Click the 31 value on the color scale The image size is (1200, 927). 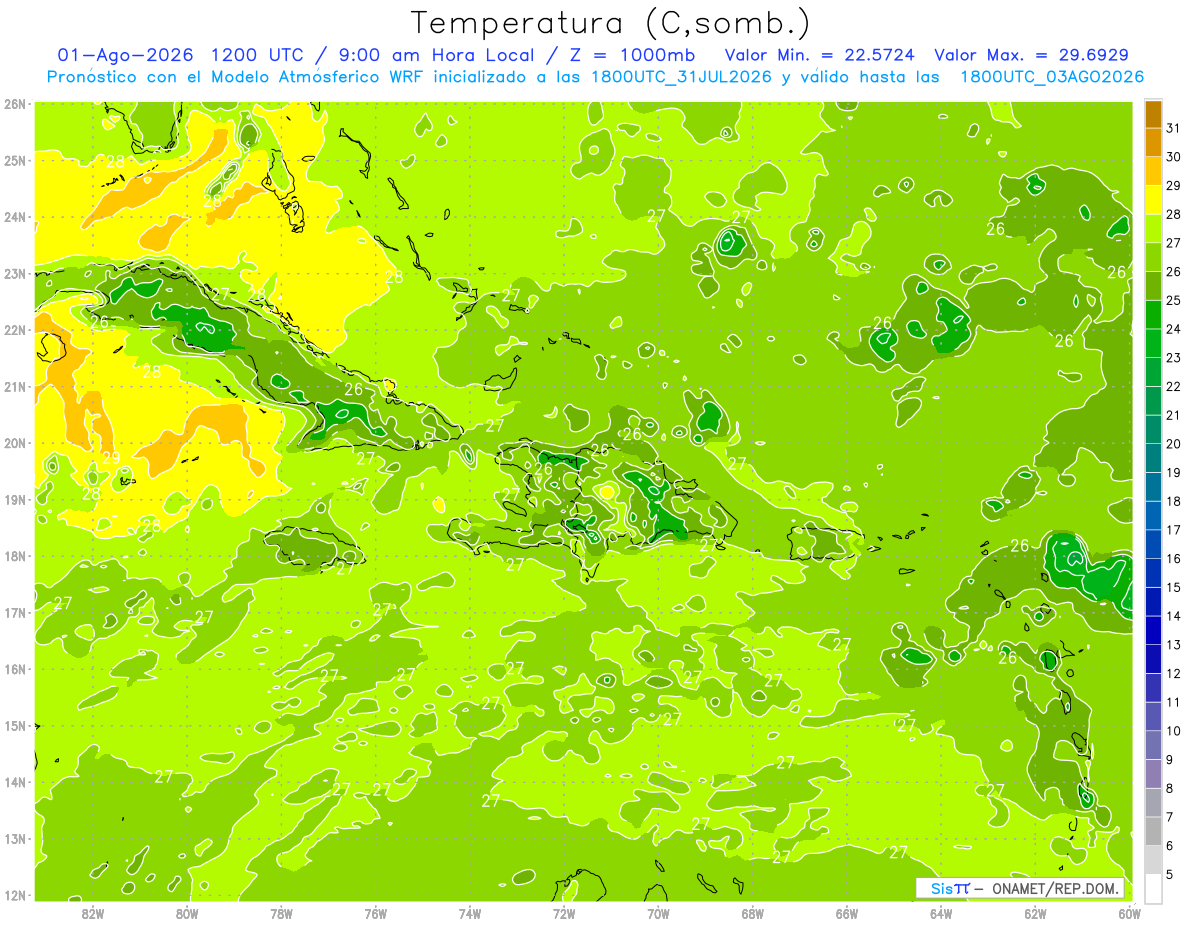click(x=1174, y=128)
